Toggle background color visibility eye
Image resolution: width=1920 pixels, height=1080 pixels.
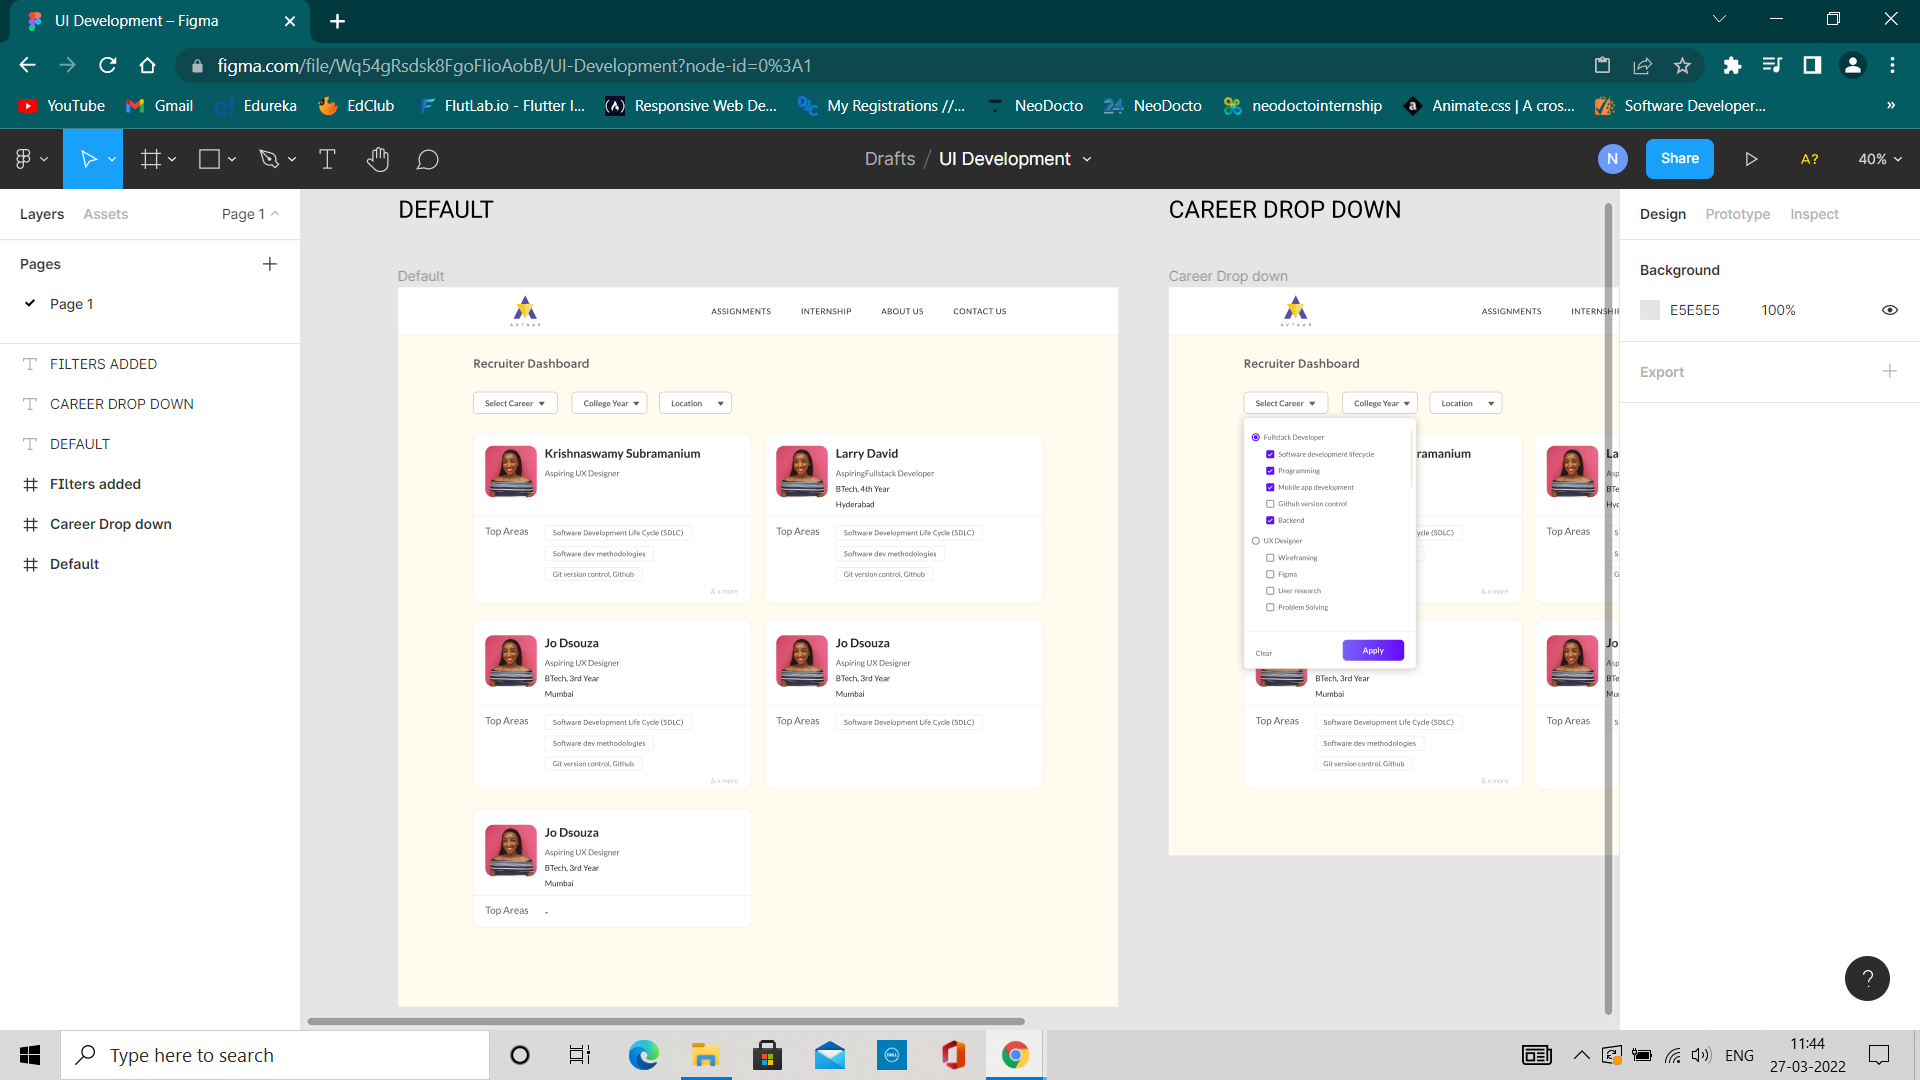pyautogui.click(x=1890, y=310)
